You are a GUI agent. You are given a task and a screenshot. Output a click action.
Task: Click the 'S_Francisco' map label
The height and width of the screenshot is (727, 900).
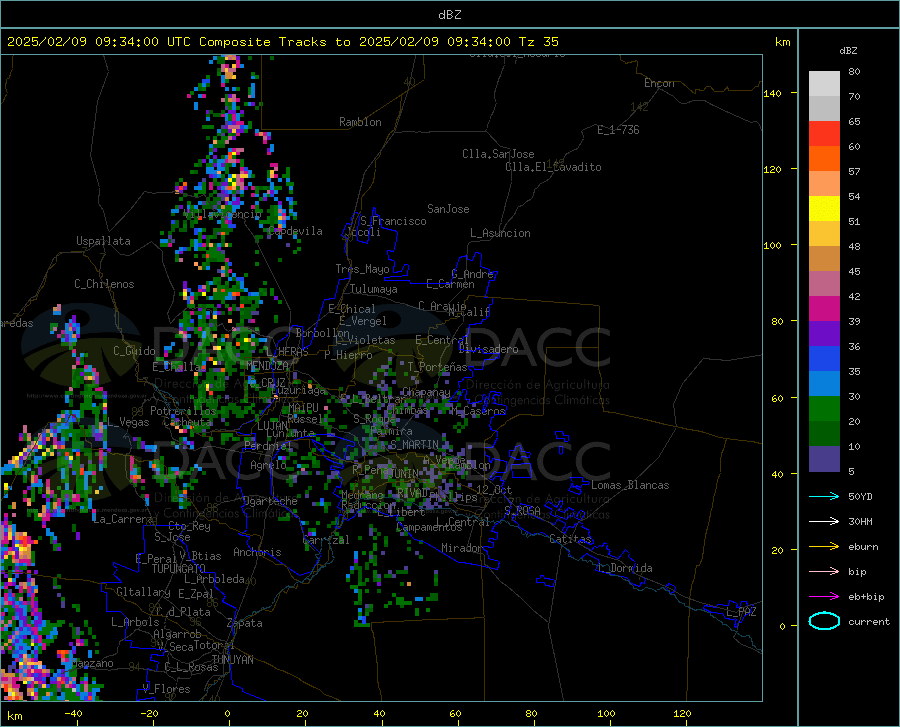(x=393, y=221)
